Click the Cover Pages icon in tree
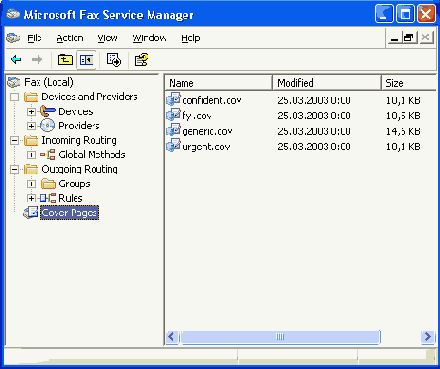 (31, 213)
